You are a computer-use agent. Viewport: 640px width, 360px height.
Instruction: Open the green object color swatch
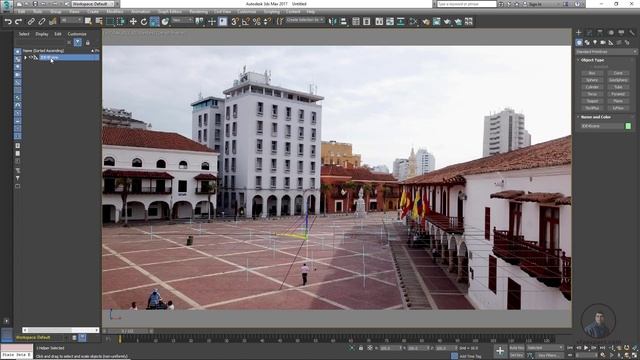click(628, 126)
